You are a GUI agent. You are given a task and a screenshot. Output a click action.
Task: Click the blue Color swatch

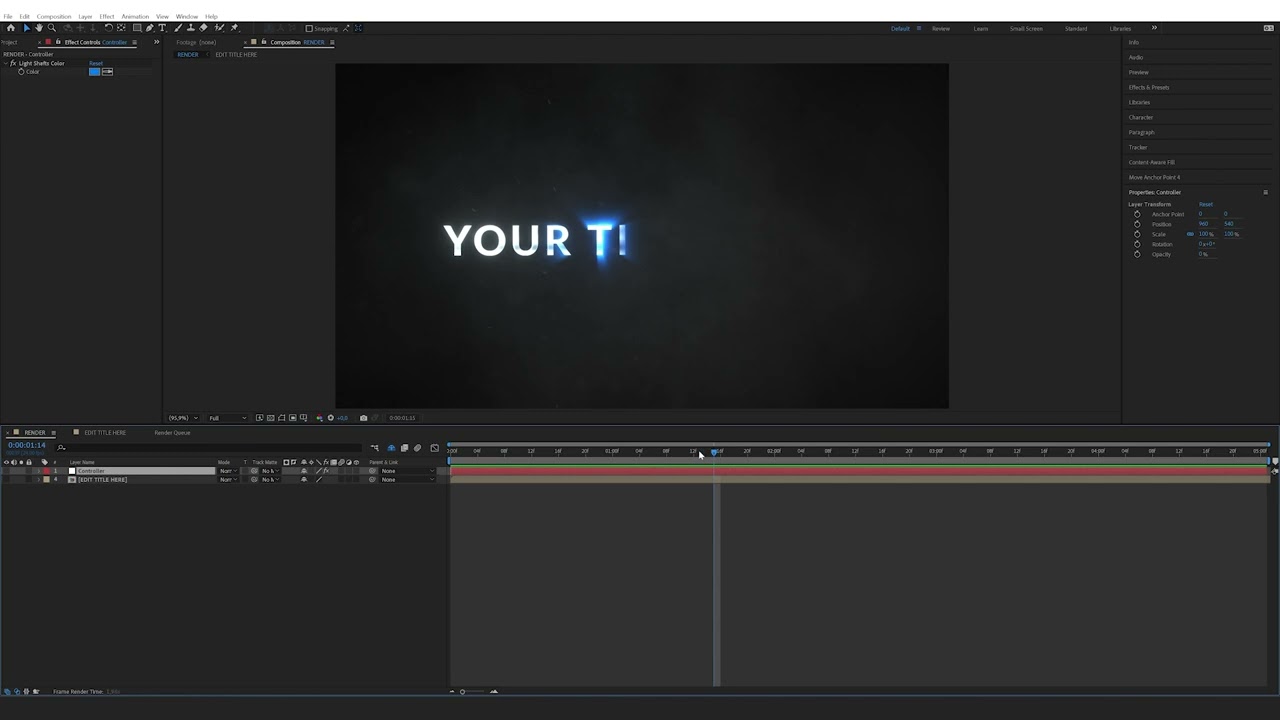(x=95, y=72)
